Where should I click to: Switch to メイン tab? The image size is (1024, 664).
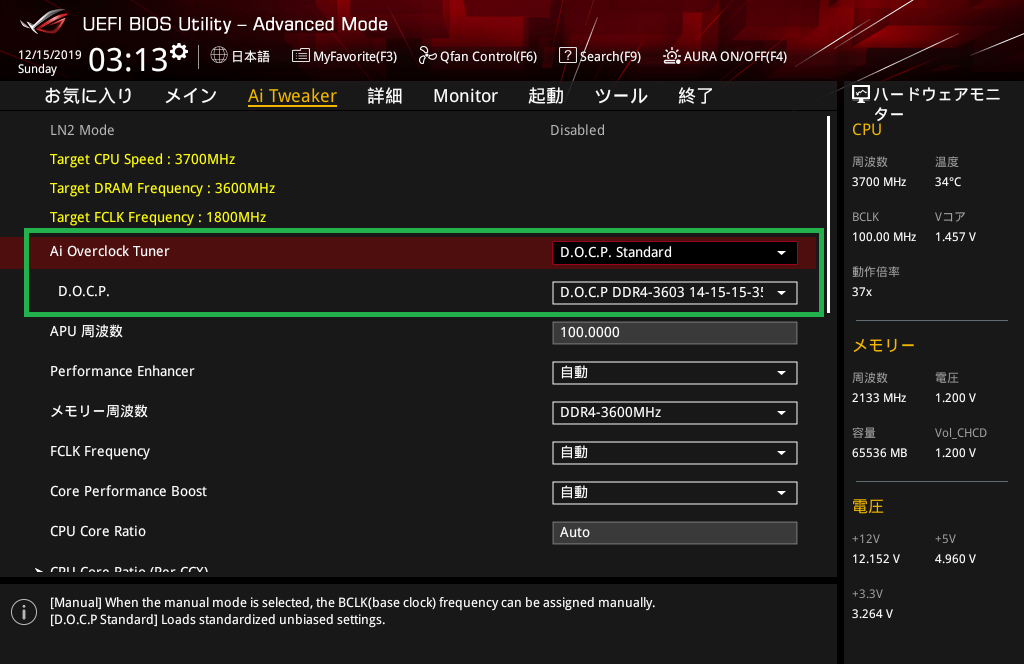tap(191, 96)
